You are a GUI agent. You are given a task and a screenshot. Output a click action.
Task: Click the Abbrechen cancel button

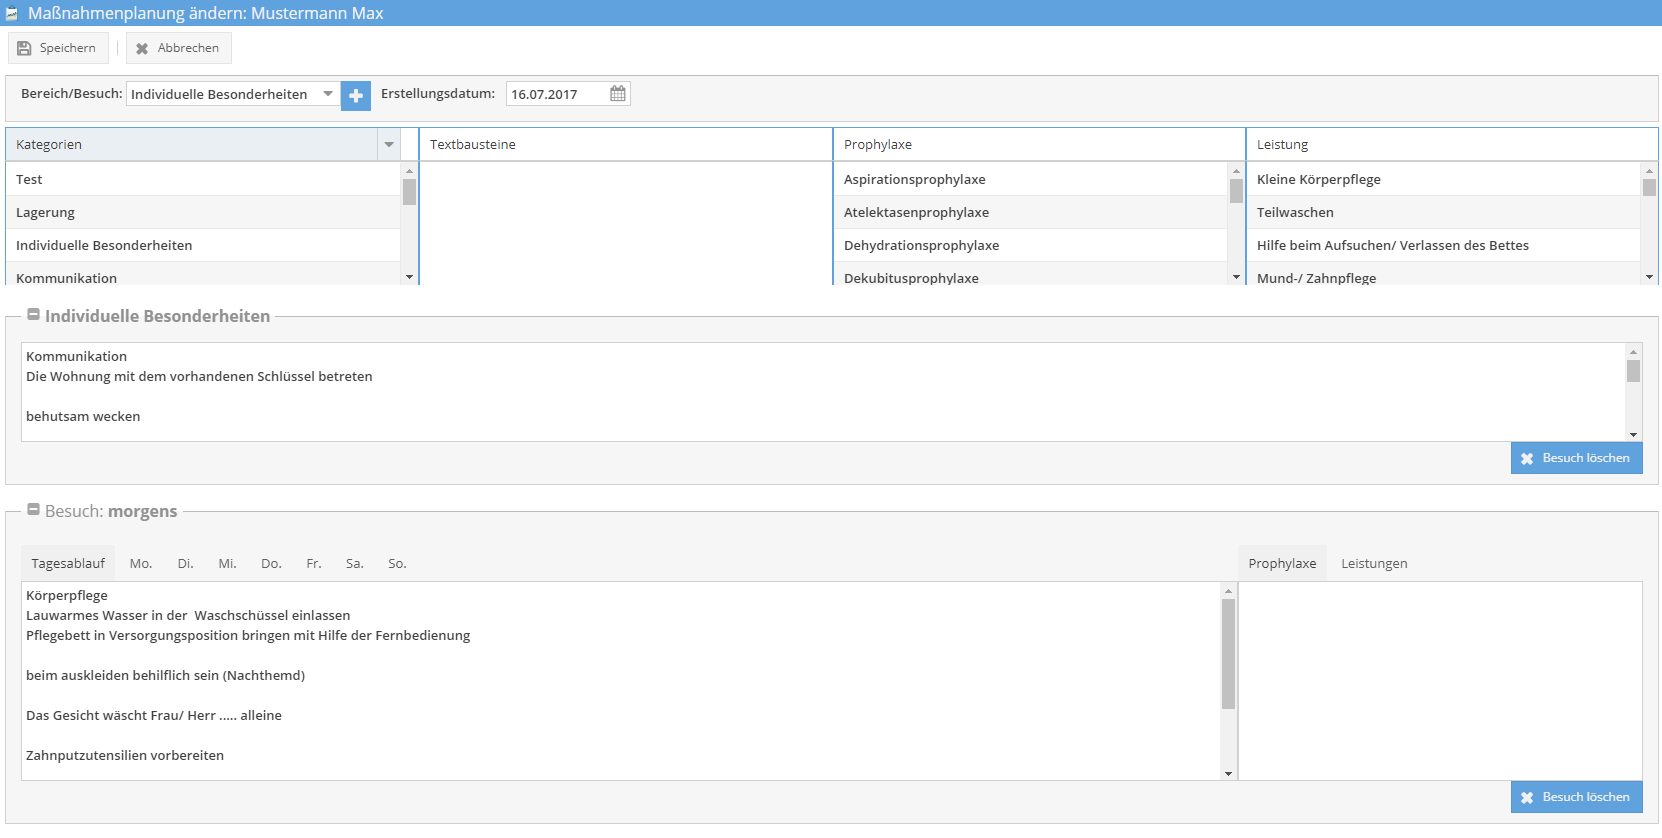[x=178, y=48]
